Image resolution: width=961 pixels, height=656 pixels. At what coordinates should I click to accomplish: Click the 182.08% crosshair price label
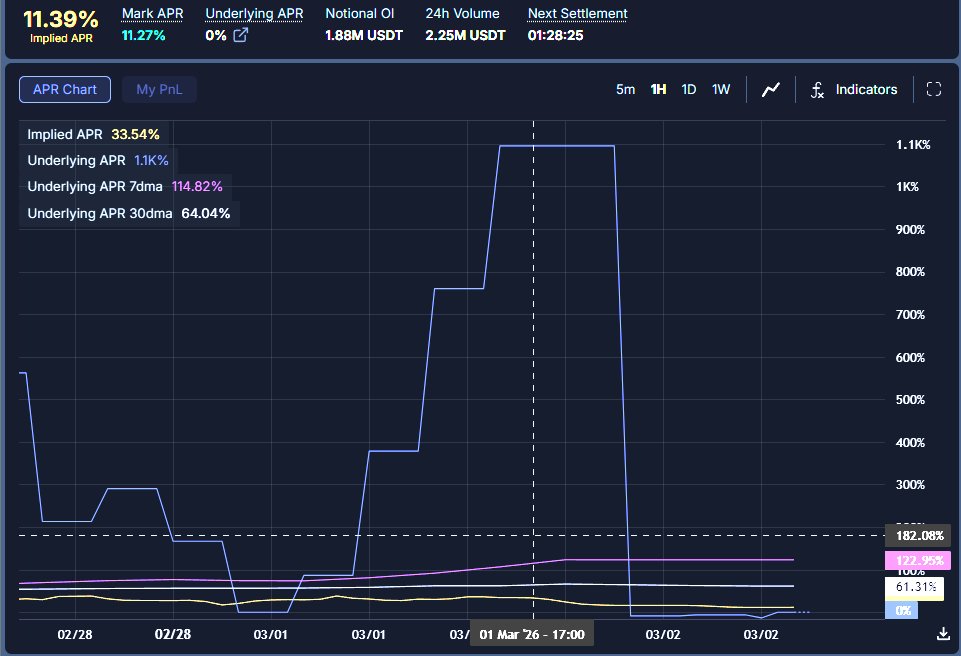point(917,536)
